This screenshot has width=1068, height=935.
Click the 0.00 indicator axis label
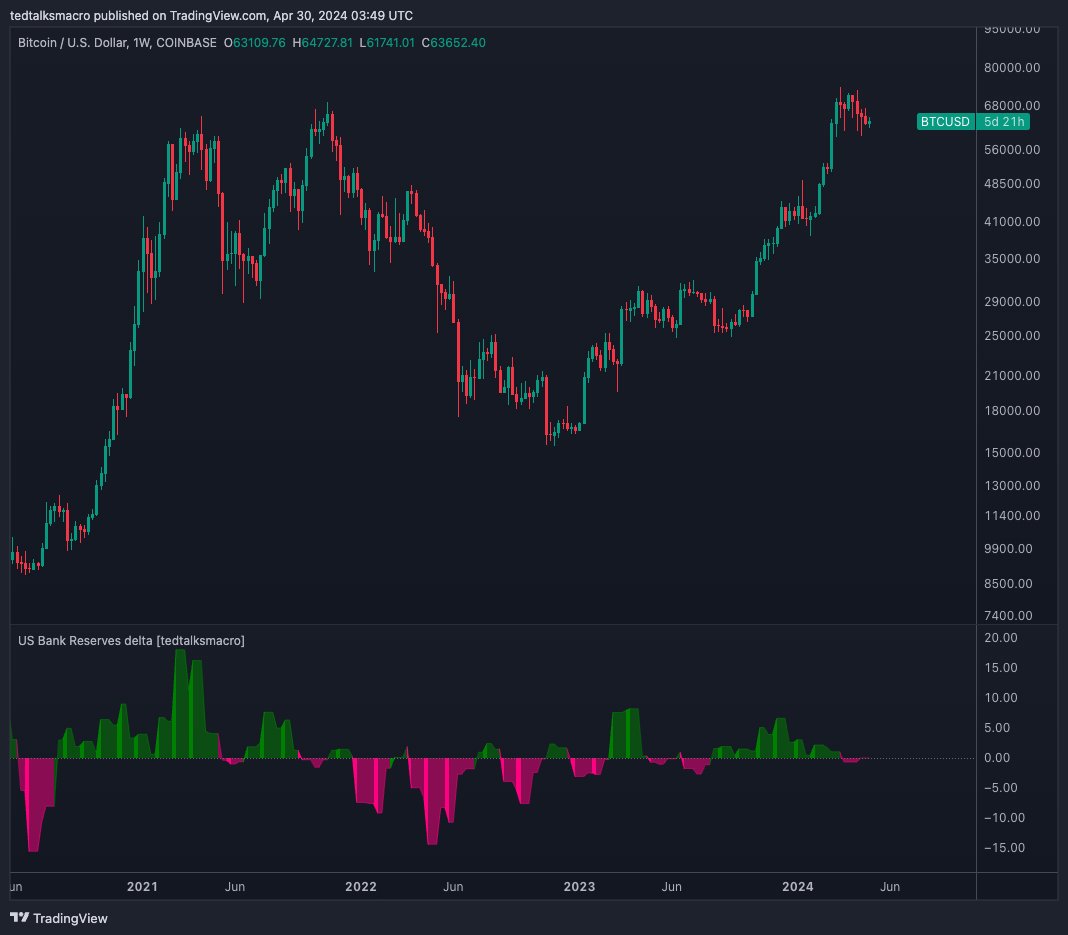[x=997, y=758]
